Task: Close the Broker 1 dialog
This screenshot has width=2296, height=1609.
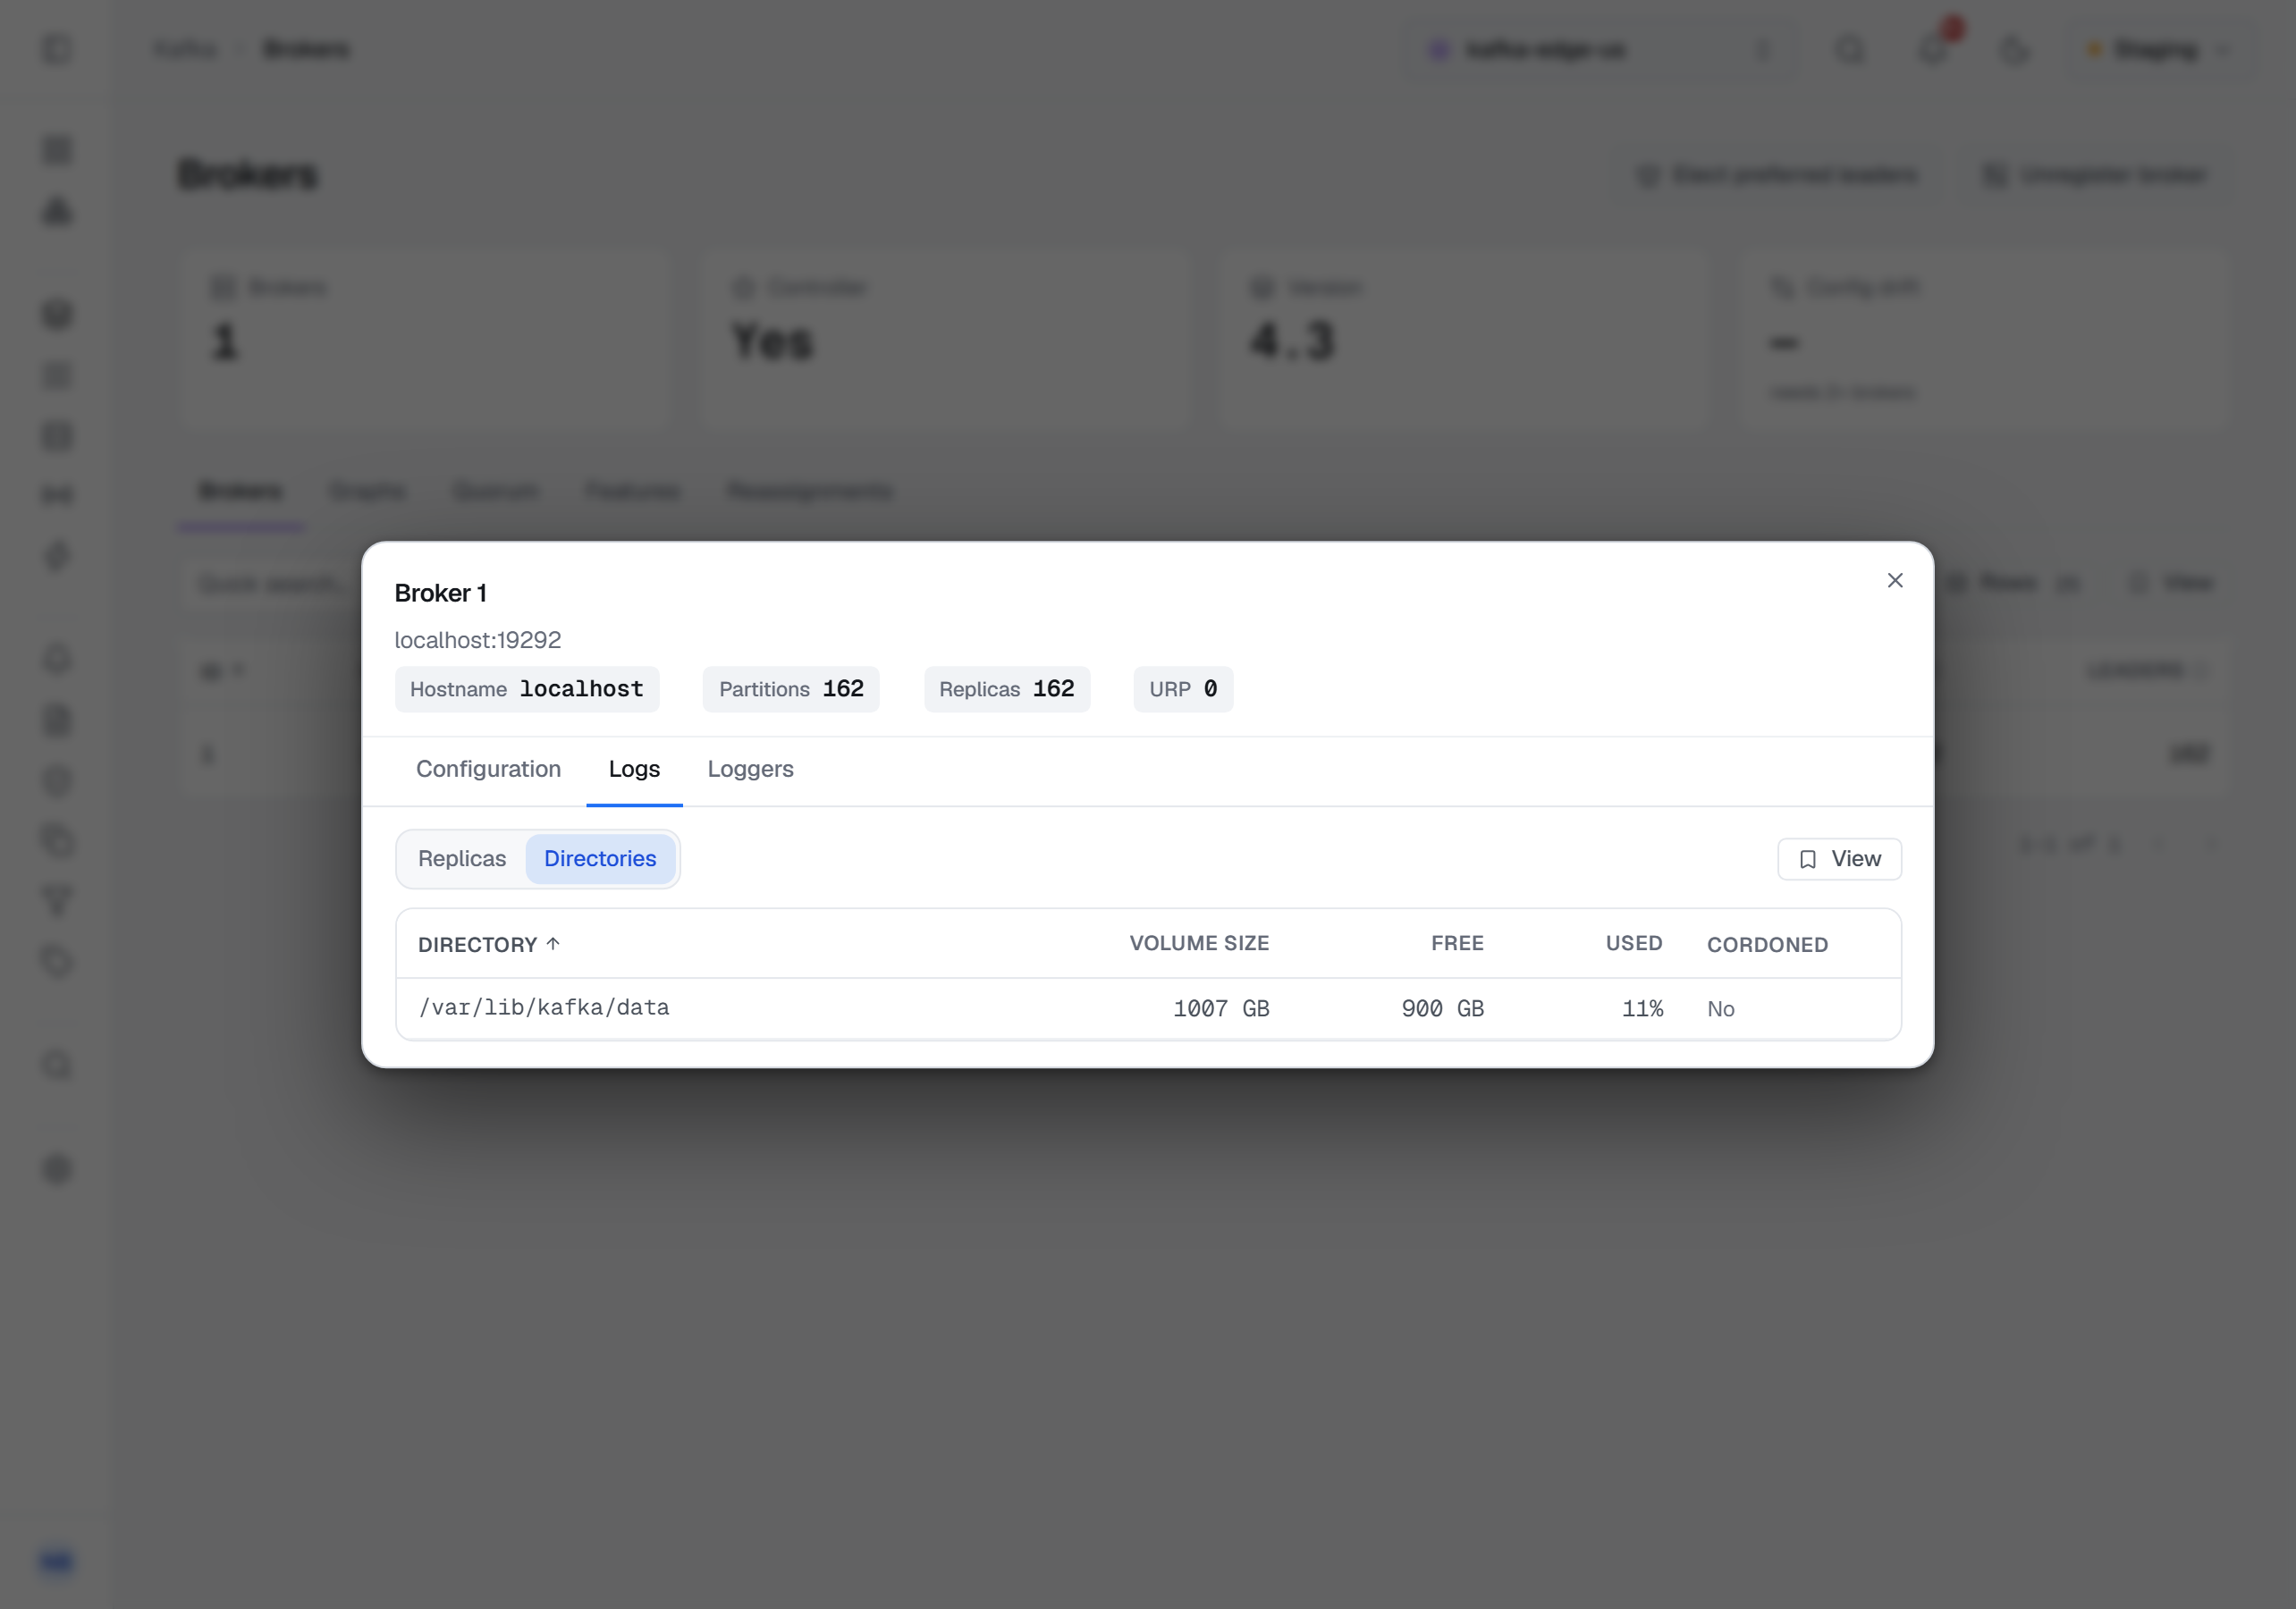Action: point(1894,580)
